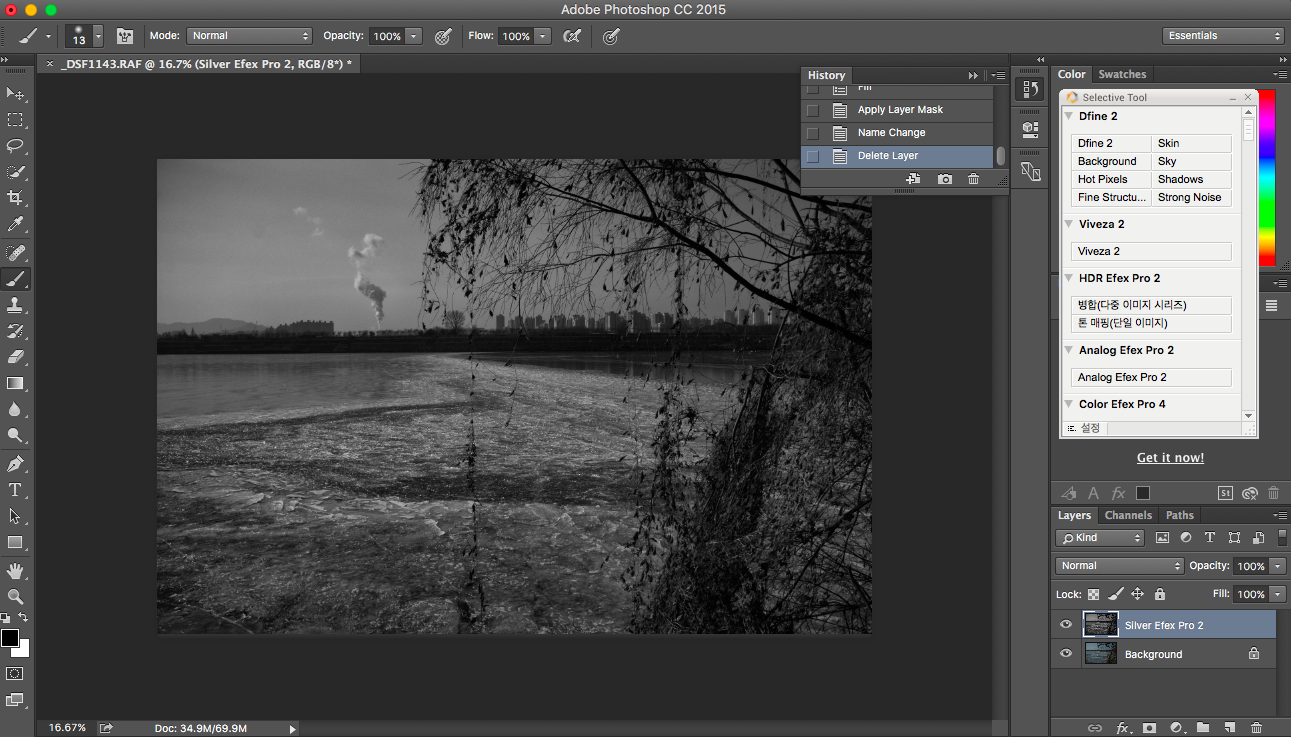Hide the Silver Efex Pro 2 layer
This screenshot has width=1291, height=737.
point(1066,625)
